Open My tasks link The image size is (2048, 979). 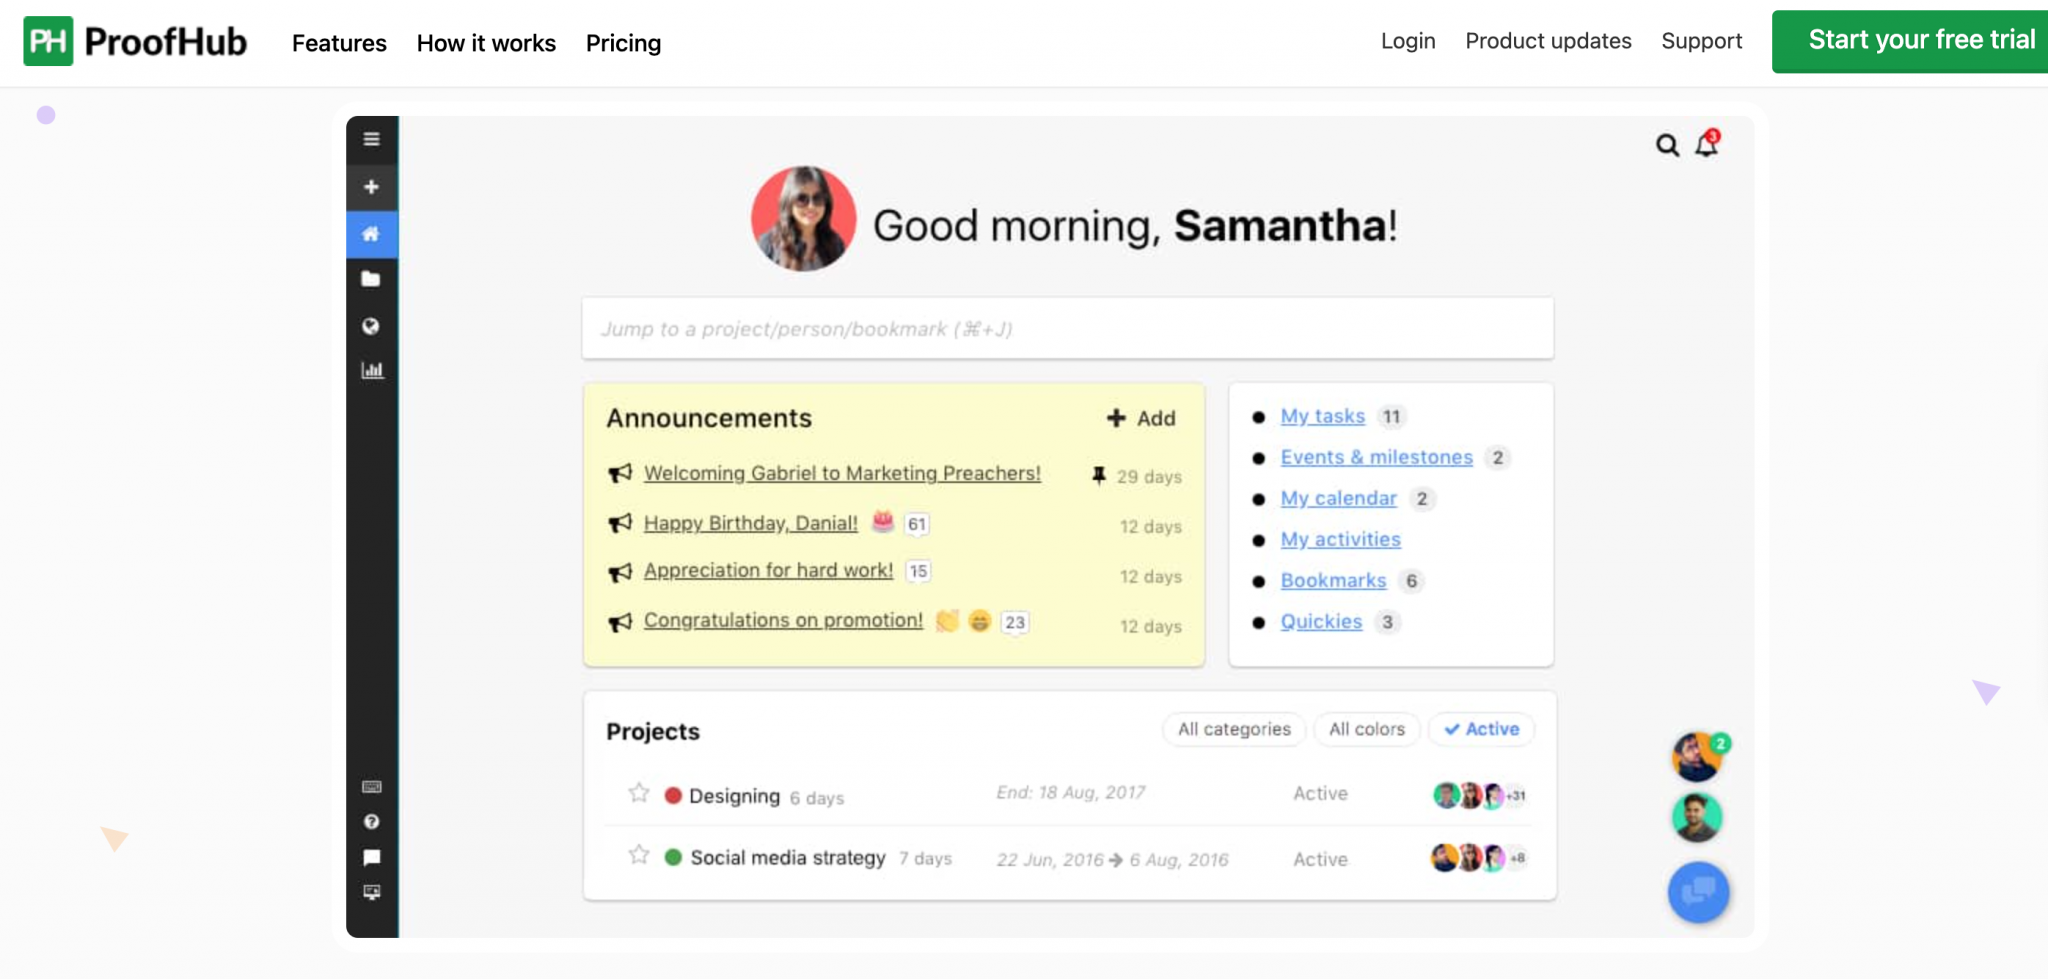coord(1322,416)
